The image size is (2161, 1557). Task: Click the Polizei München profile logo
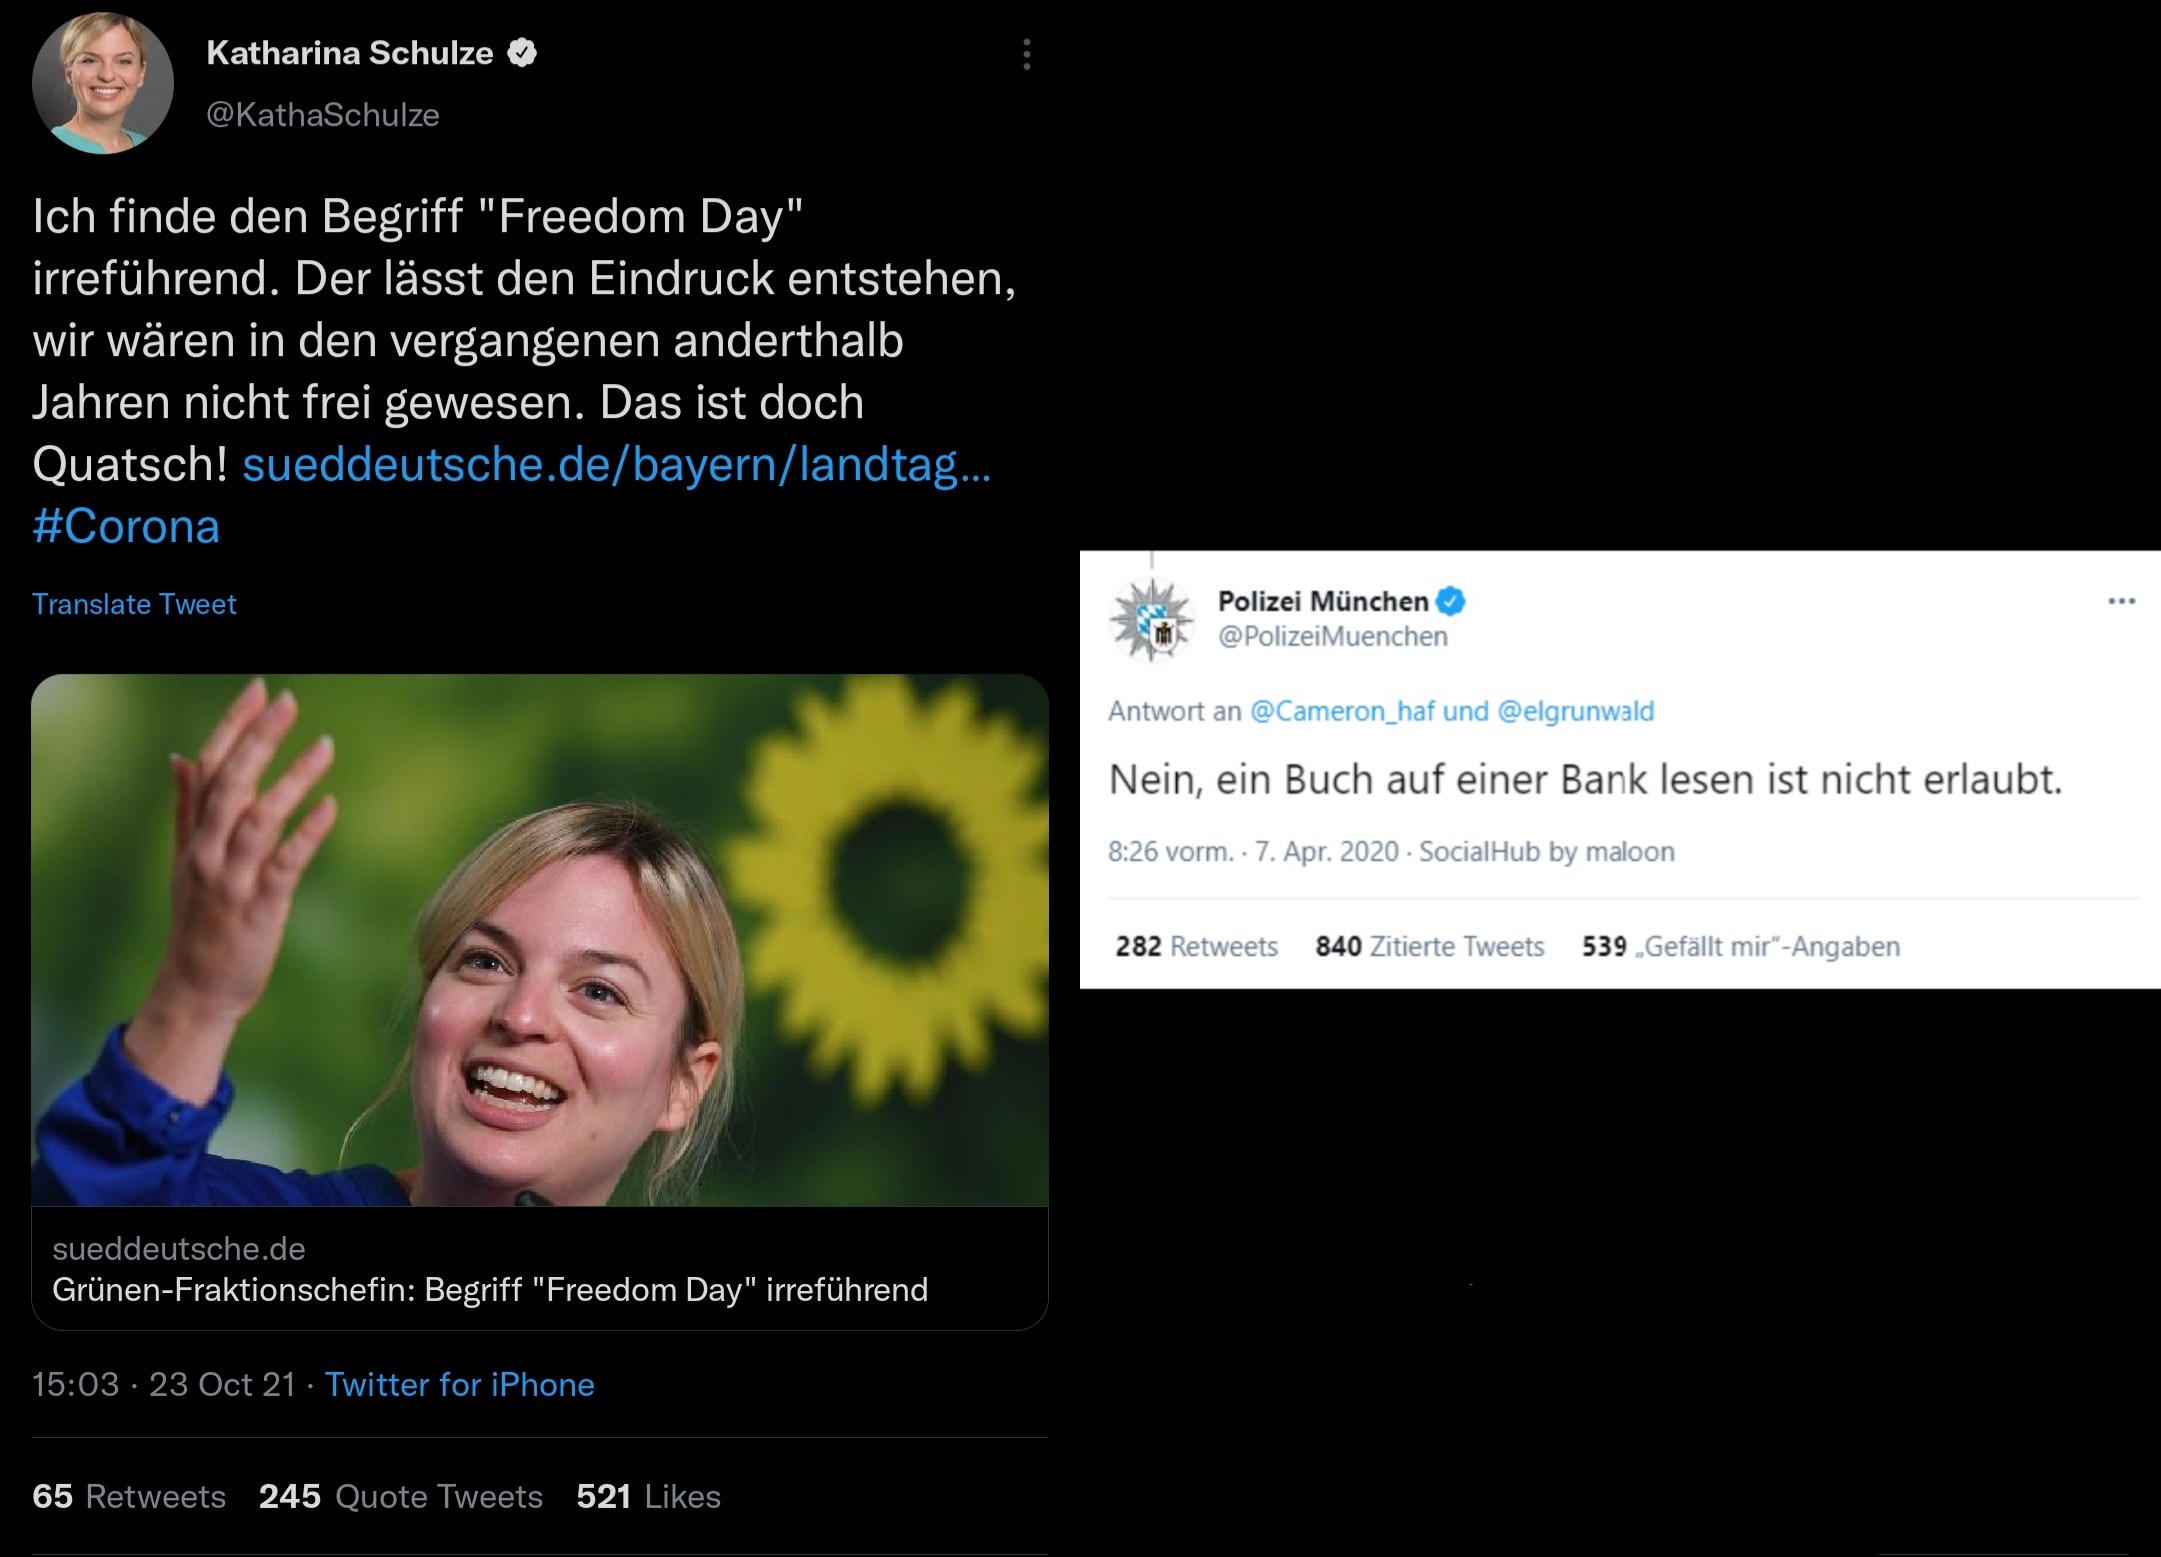point(1153,620)
